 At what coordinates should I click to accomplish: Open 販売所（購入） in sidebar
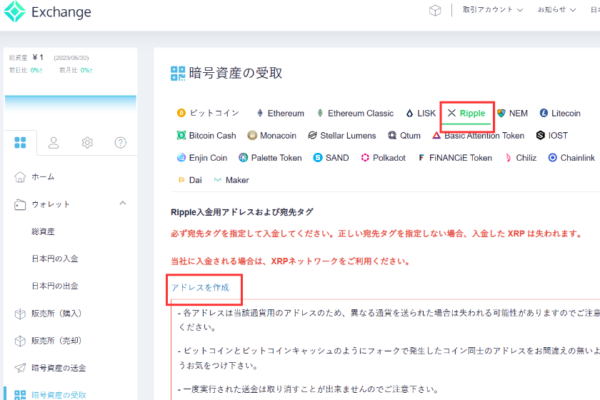(64, 314)
